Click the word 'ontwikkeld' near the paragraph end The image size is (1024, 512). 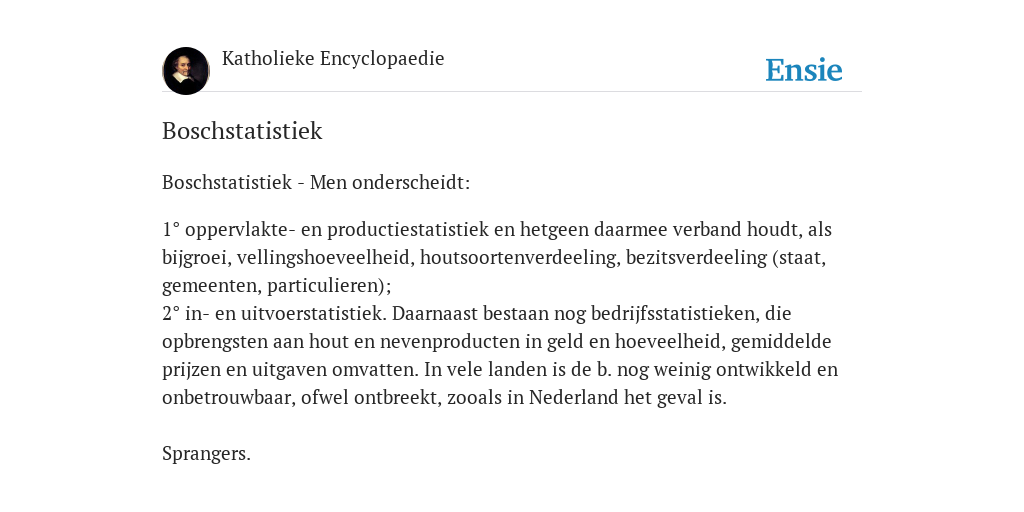(763, 370)
